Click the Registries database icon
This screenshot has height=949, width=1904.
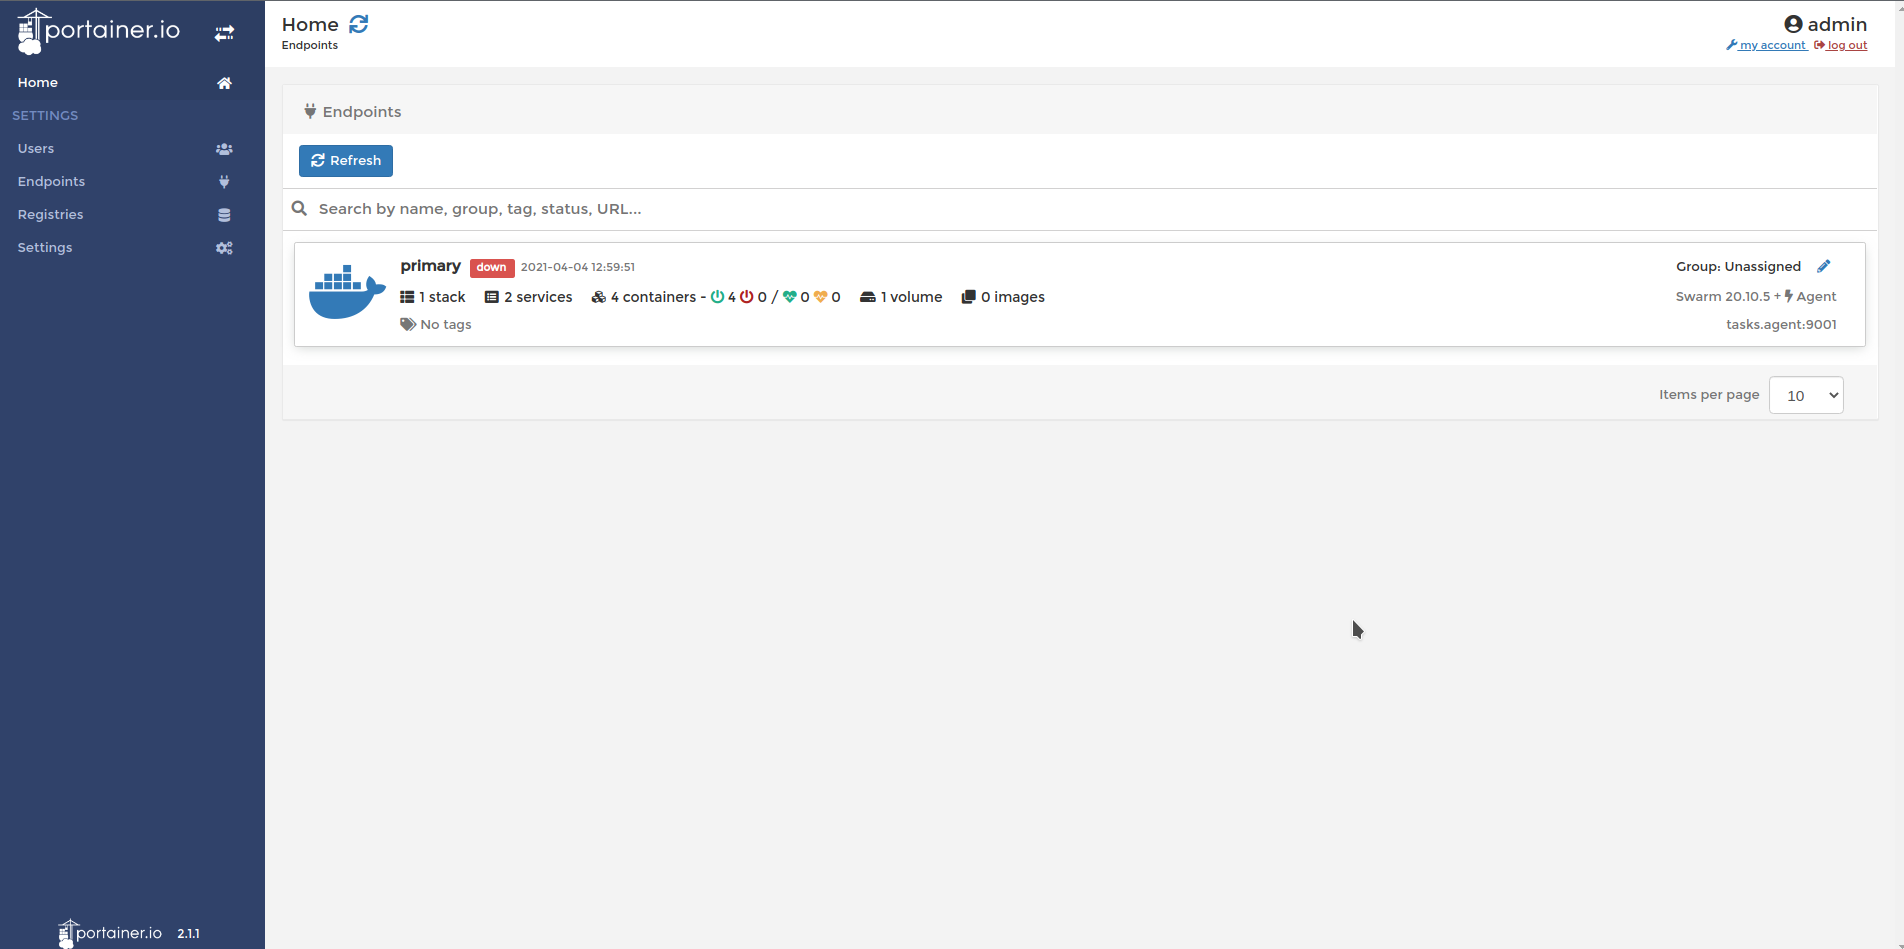pyautogui.click(x=224, y=214)
